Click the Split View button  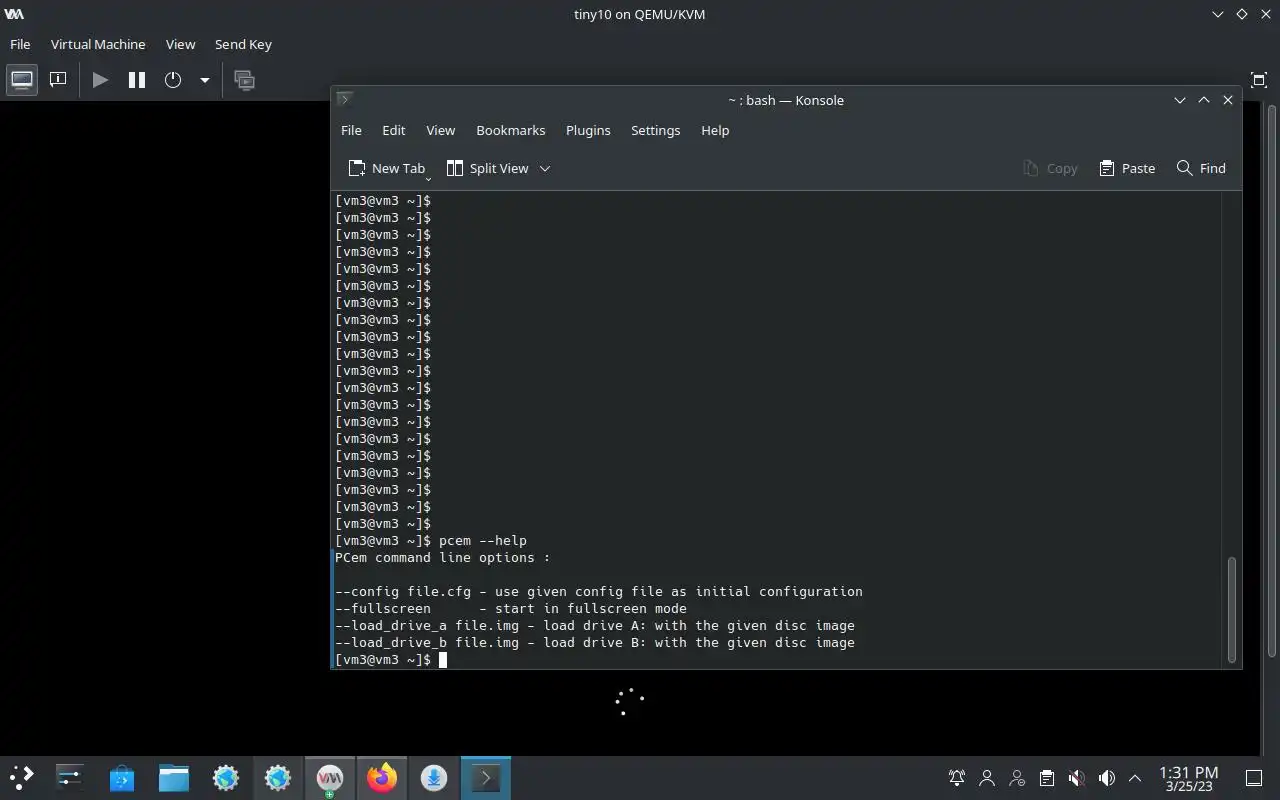488,168
